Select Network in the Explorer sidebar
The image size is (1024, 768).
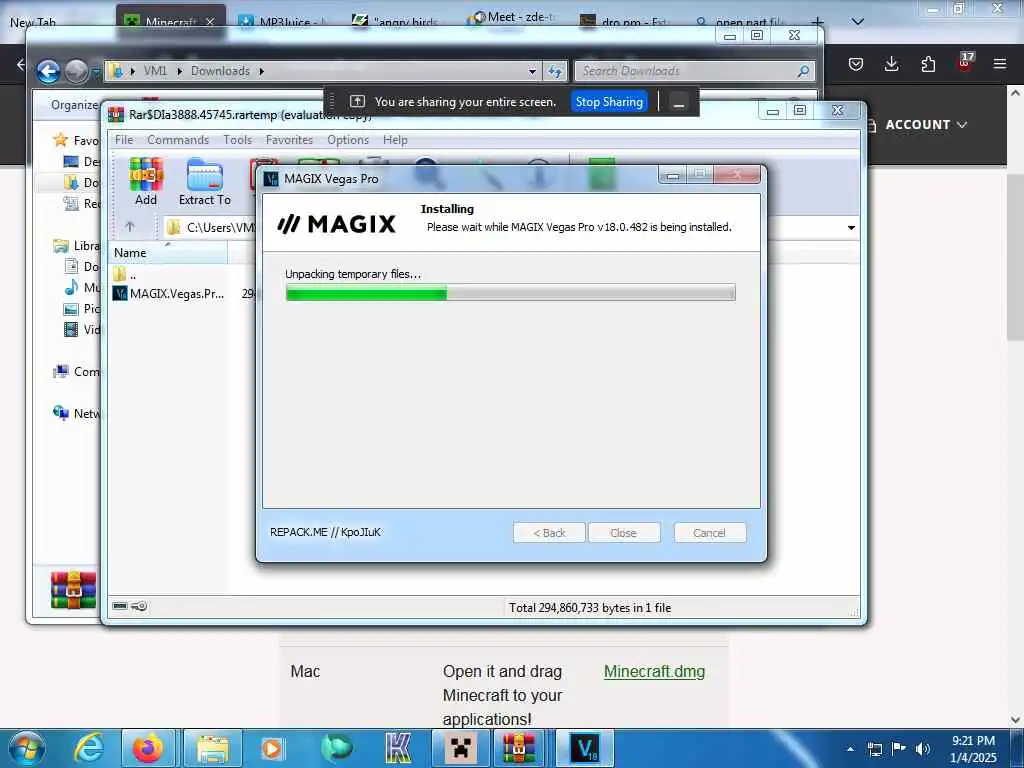[x=77, y=413]
